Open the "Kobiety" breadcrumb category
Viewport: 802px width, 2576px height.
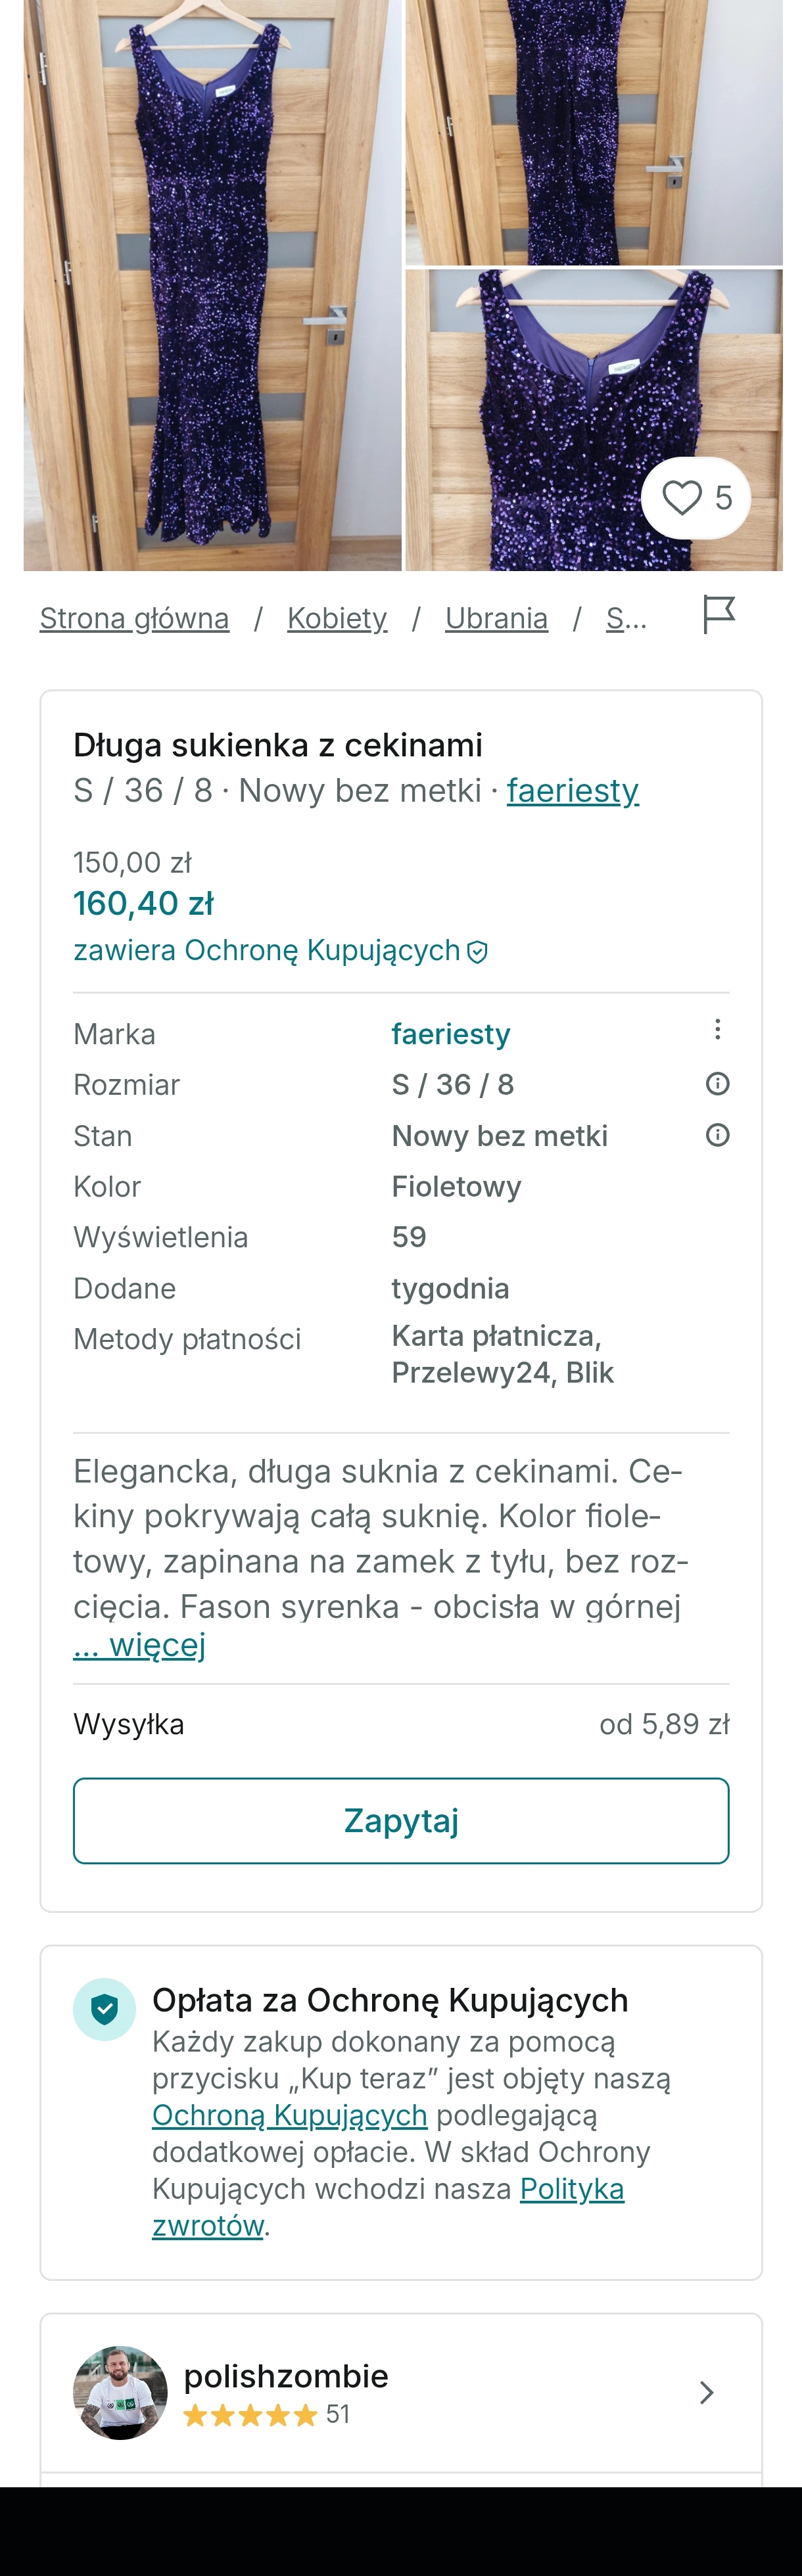point(337,618)
